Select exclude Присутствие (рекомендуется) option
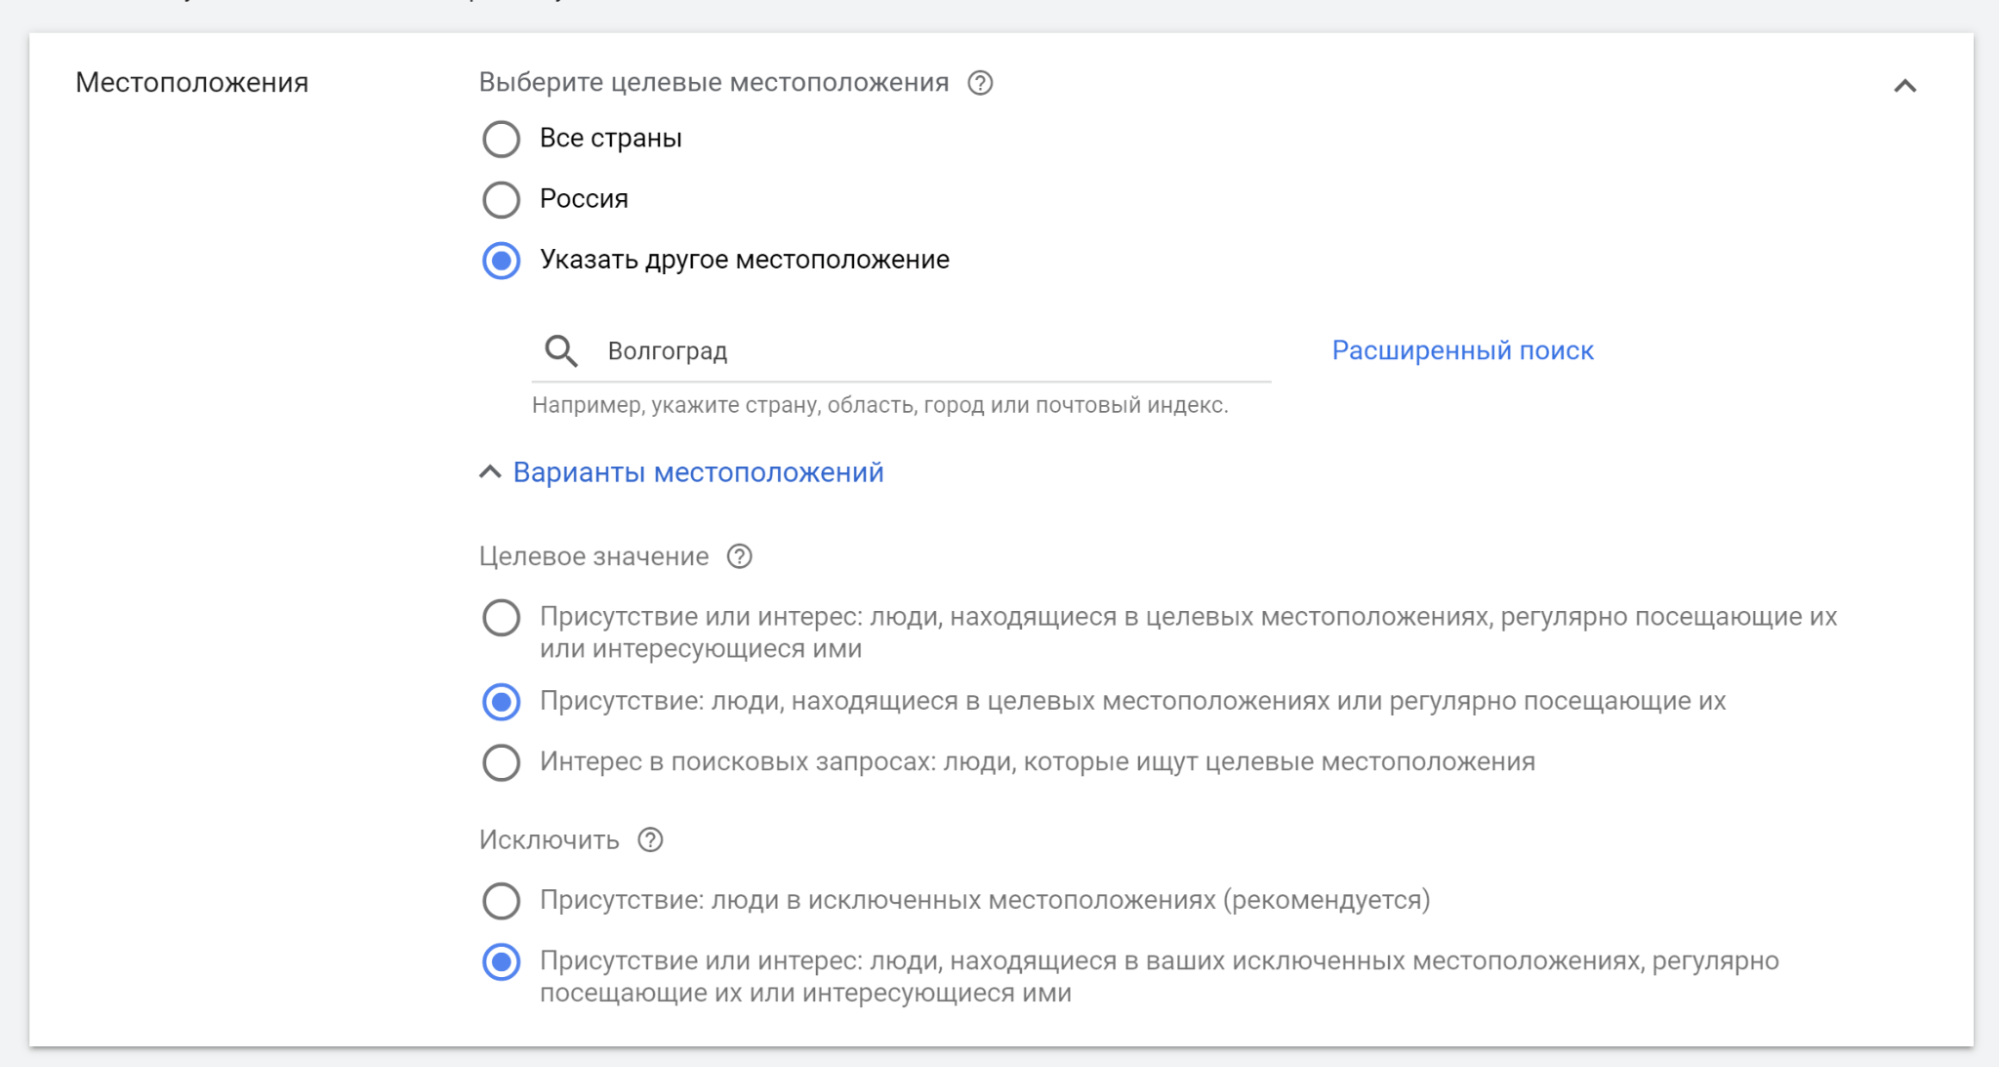 click(501, 901)
